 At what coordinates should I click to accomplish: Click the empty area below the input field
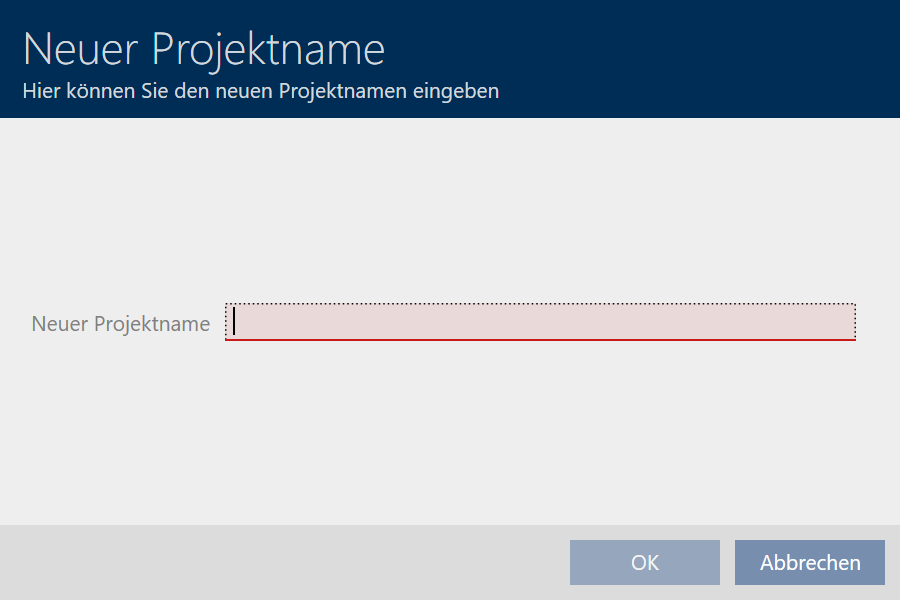[x=450, y=430]
